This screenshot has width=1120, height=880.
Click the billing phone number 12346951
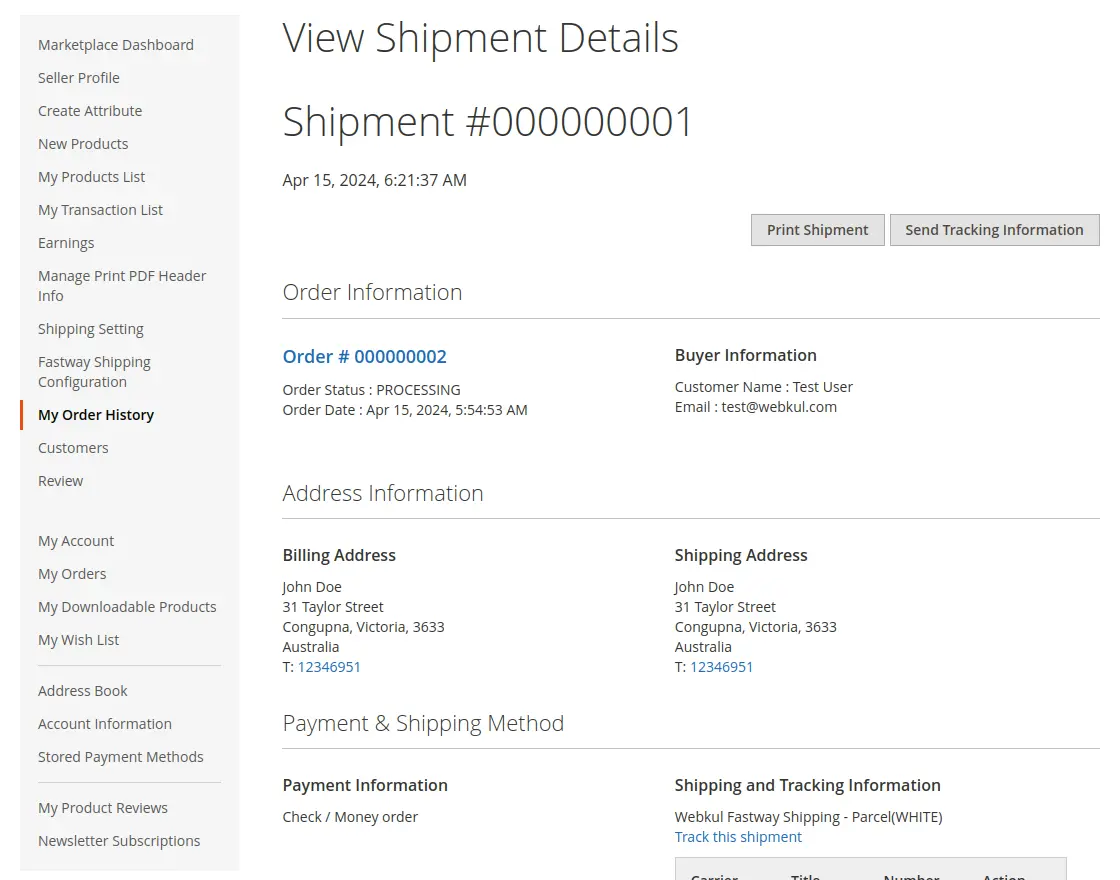pyautogui.click(x=329, y=666)
